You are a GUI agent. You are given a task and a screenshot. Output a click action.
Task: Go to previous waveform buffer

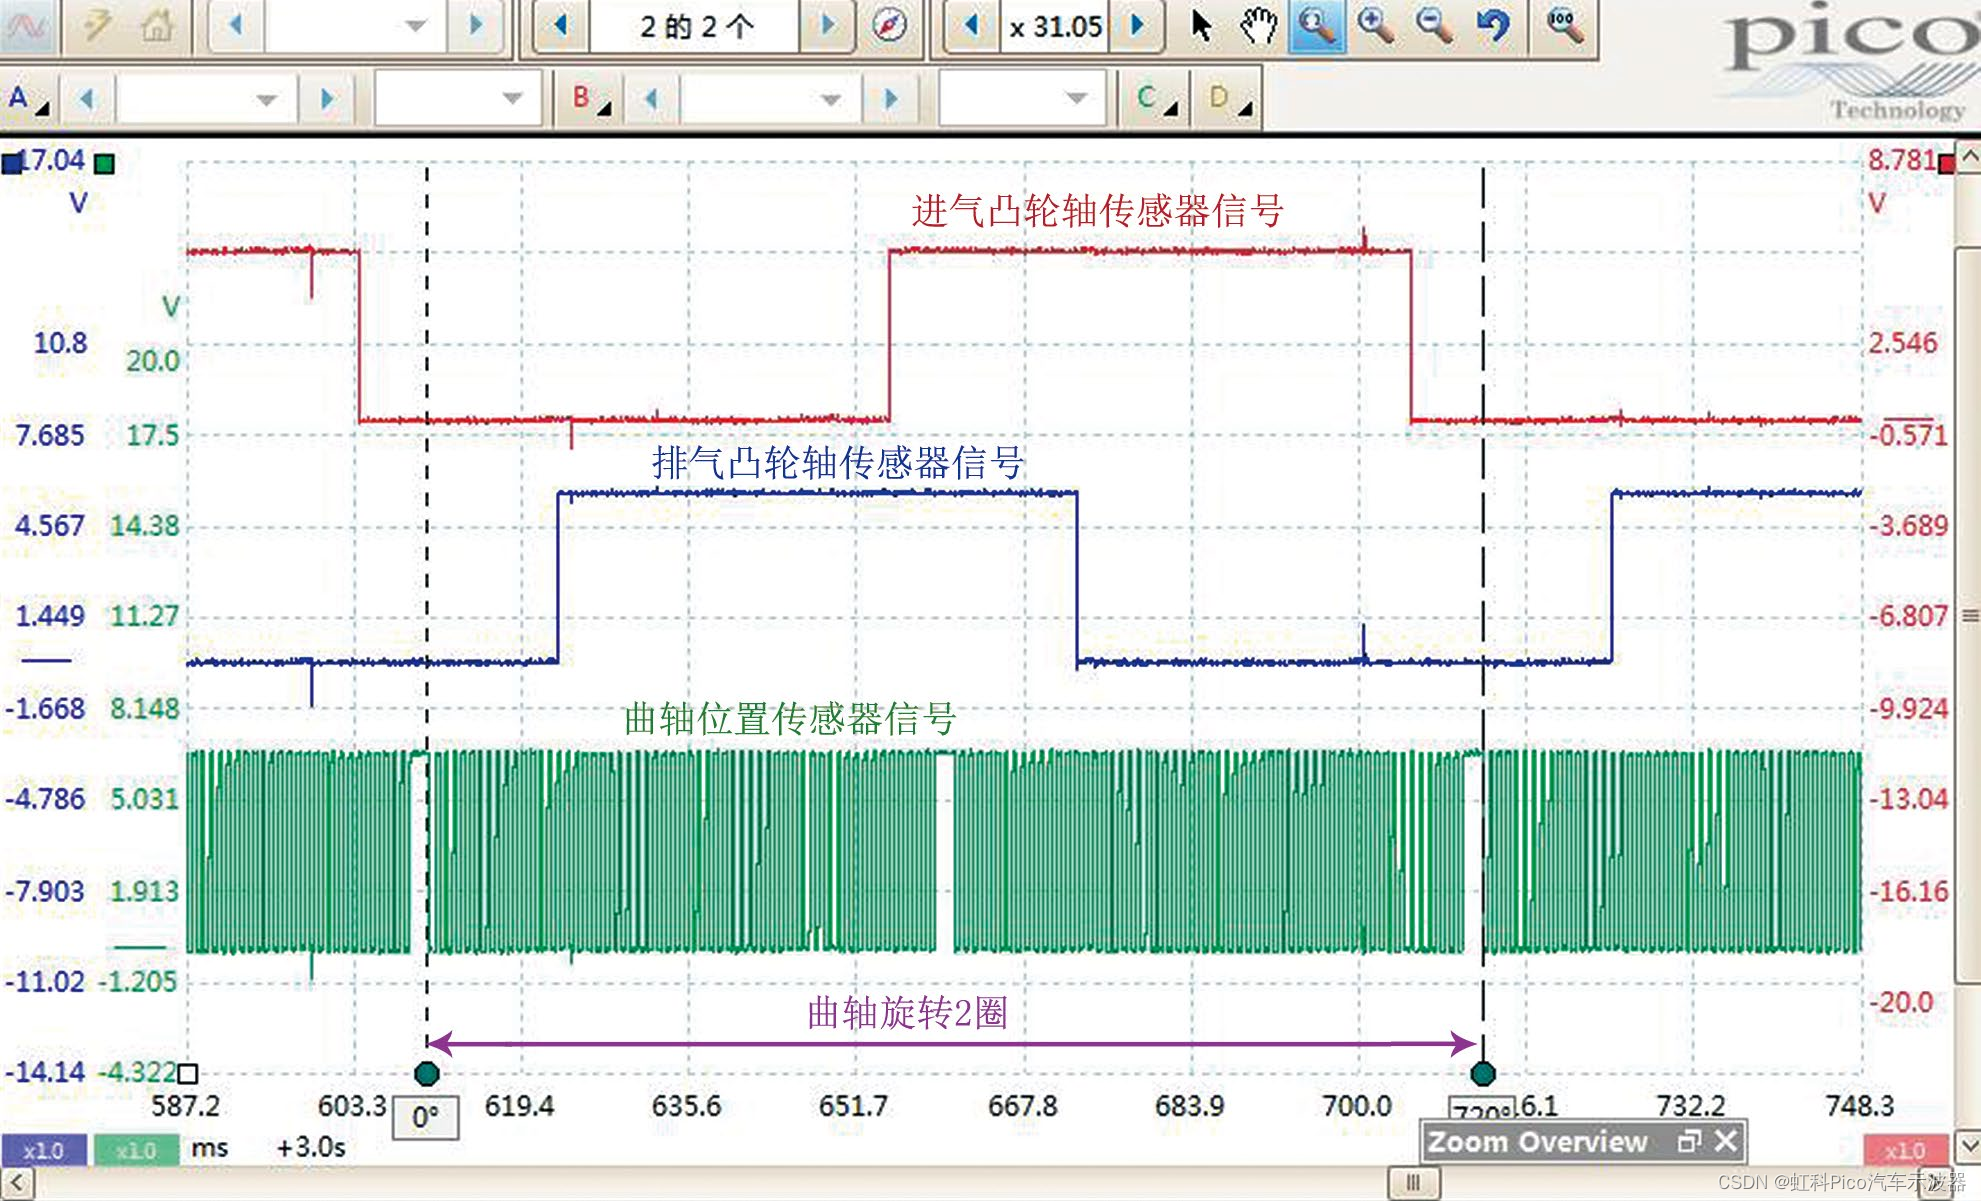(x=561, y=26)
